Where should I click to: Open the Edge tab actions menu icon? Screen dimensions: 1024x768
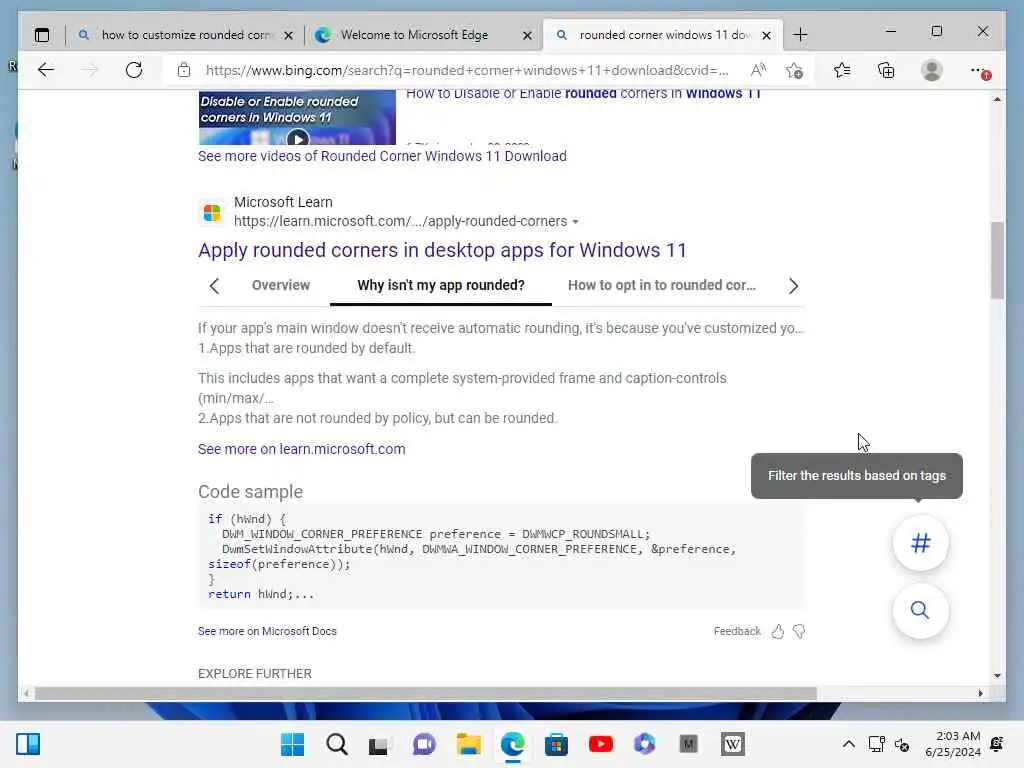click(x=42, y=35)
